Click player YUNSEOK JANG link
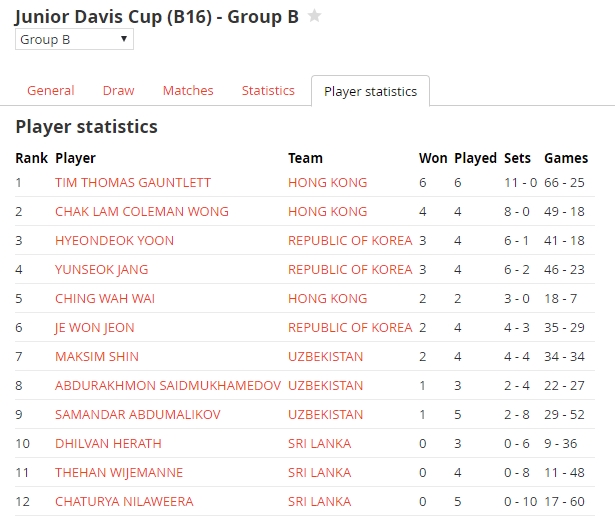 coord(102,270)
